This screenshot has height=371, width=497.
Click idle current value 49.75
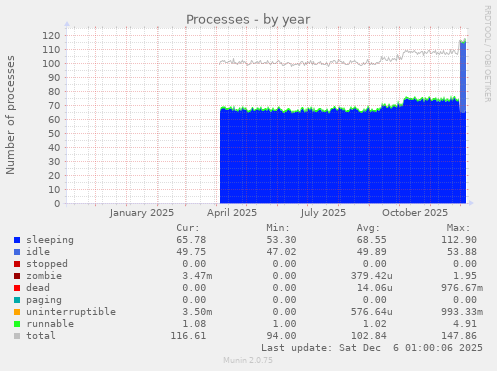(x=191, y=252)
